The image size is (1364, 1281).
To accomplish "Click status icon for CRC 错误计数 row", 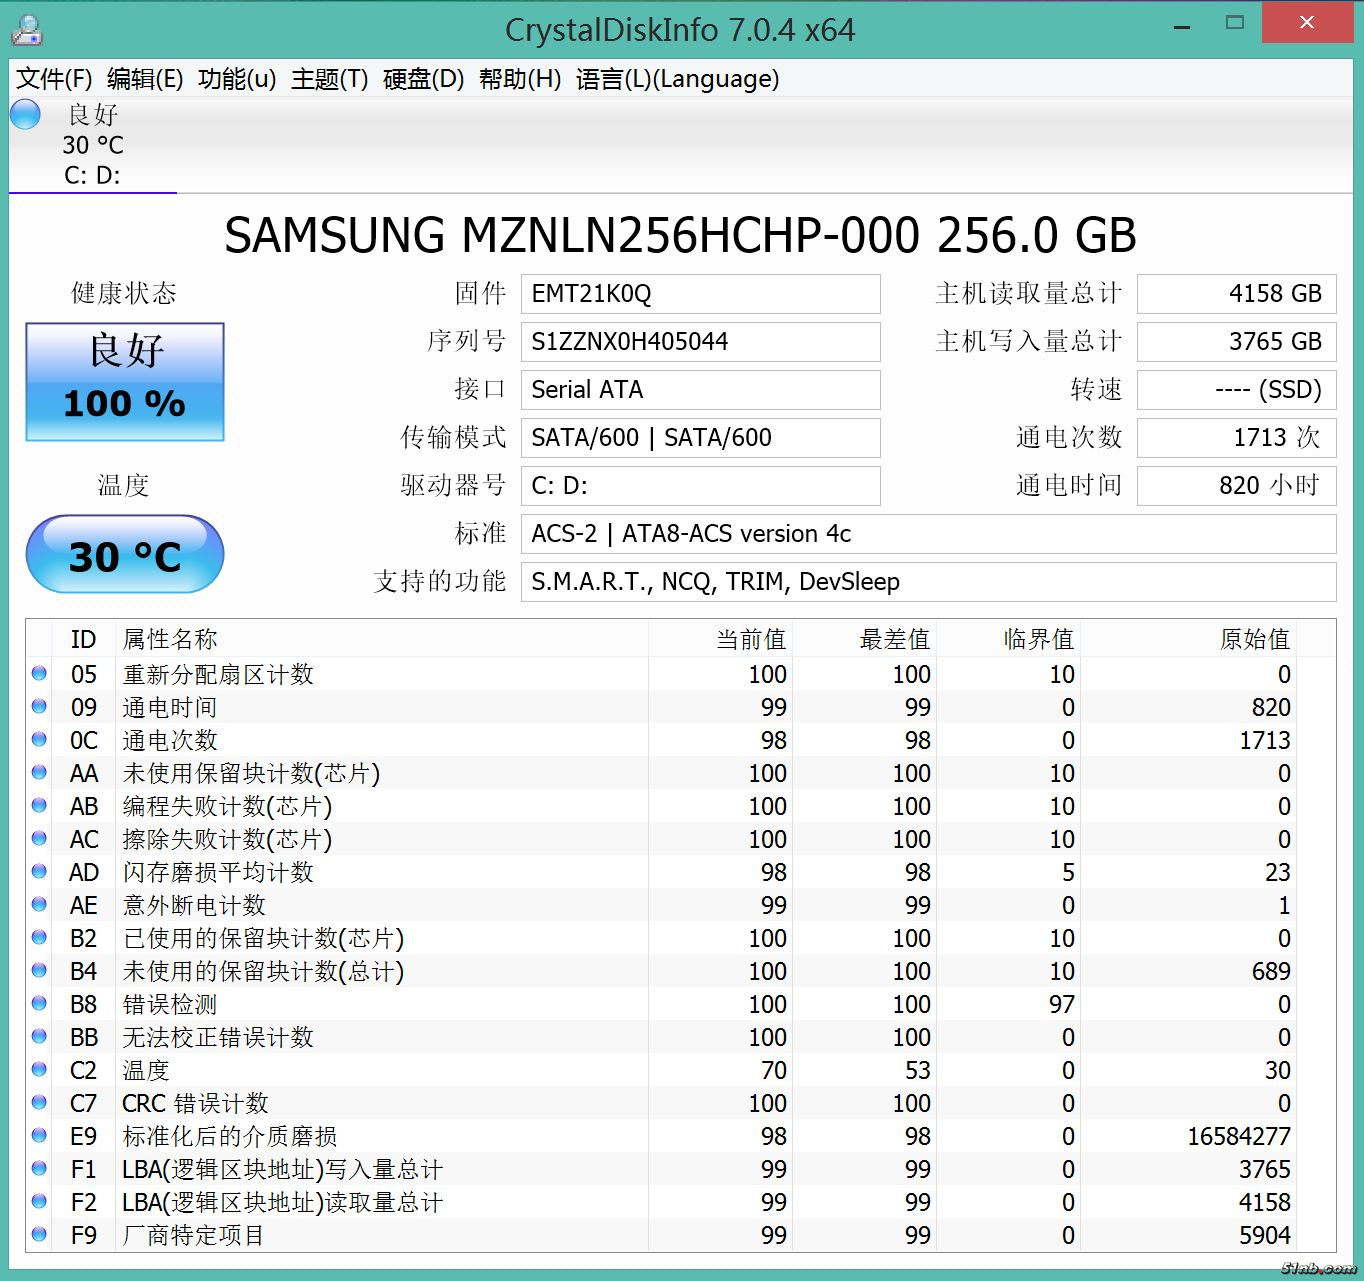I will [x=39, y=1103].
